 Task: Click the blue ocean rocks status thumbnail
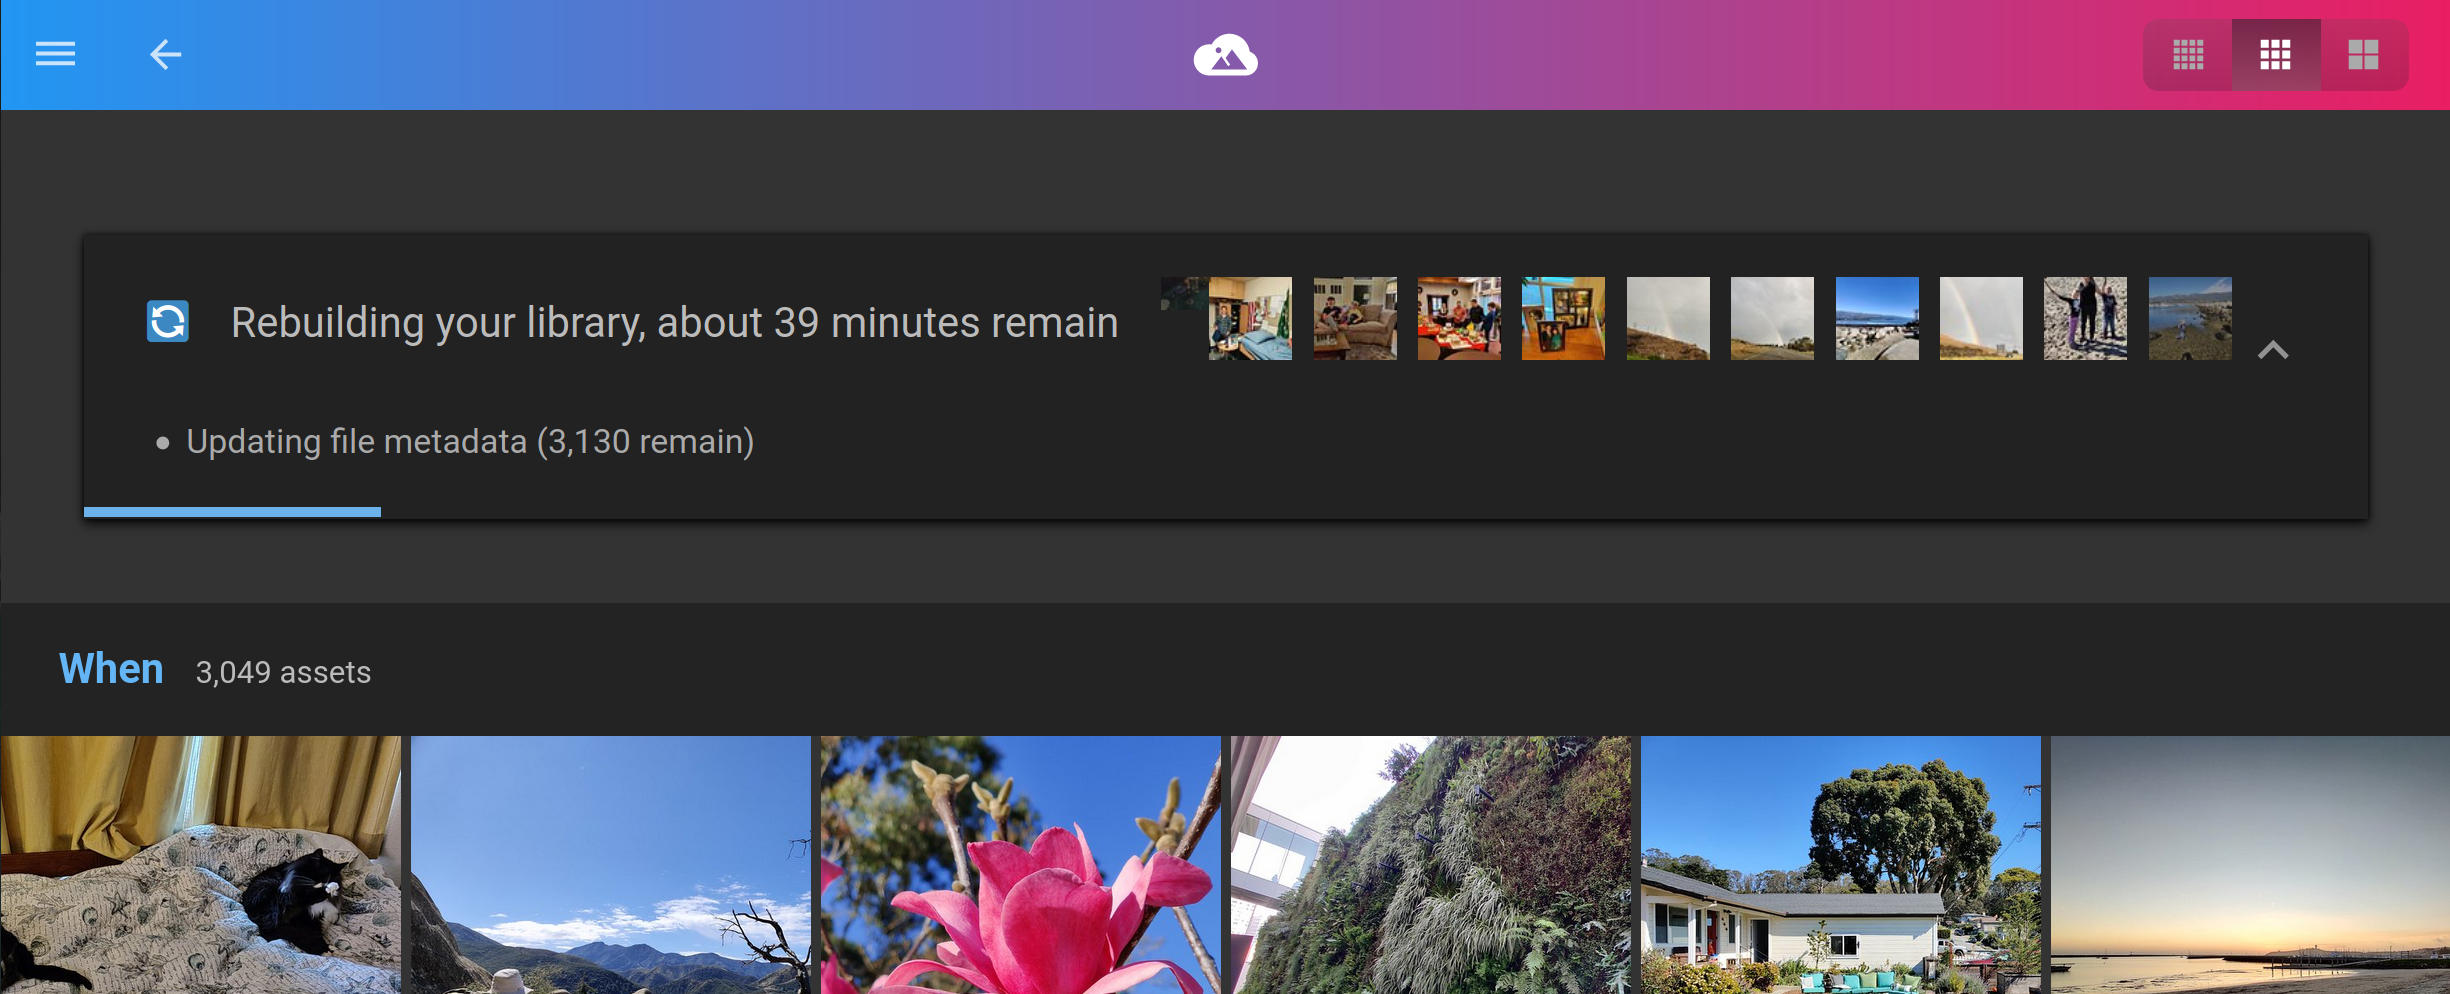click(x=1877, y=318)
